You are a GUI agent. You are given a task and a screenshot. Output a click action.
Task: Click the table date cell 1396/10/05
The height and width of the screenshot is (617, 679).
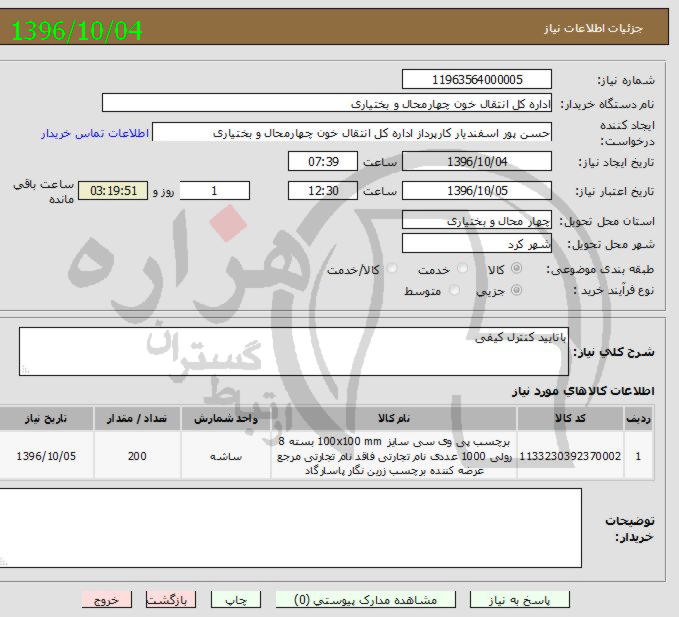pos(46,456)
